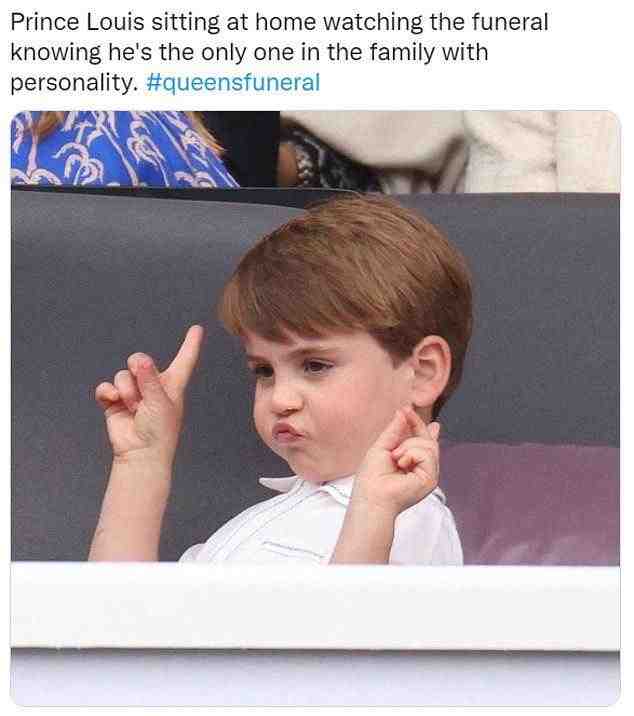Open the attached tweet photo
The width and height of the screenshot is (634, 716).
(315, 408)
